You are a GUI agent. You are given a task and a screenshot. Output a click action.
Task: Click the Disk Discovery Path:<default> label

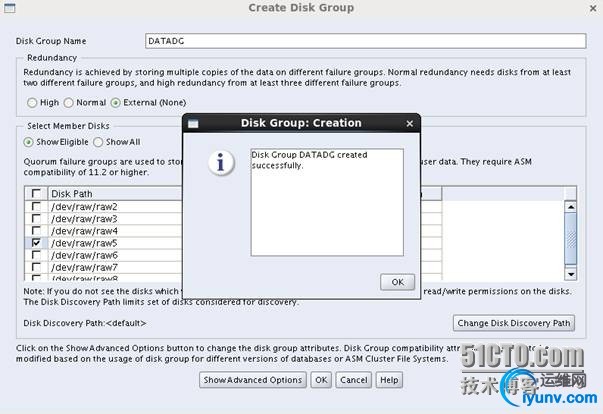coord(85,323)
